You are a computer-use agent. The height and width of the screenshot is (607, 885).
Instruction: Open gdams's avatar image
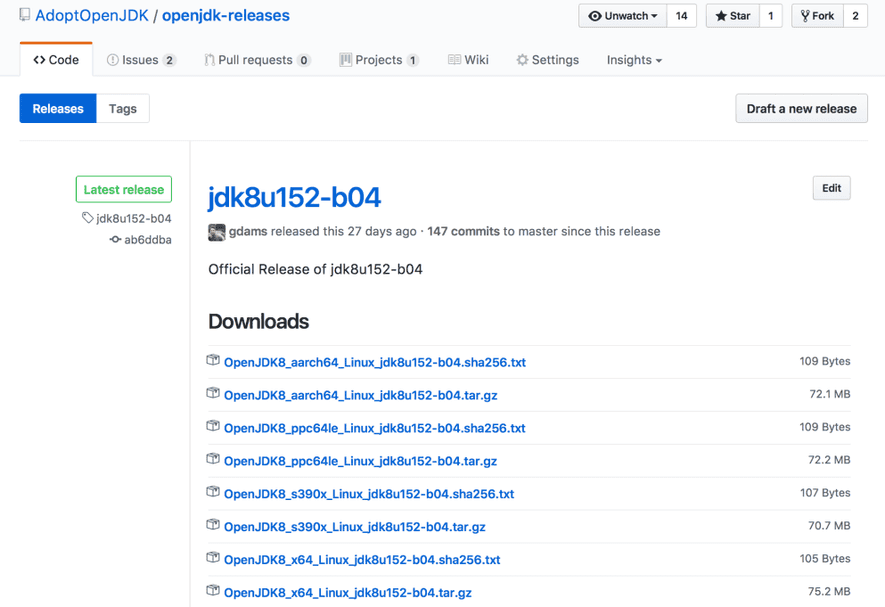coord(216,232)
